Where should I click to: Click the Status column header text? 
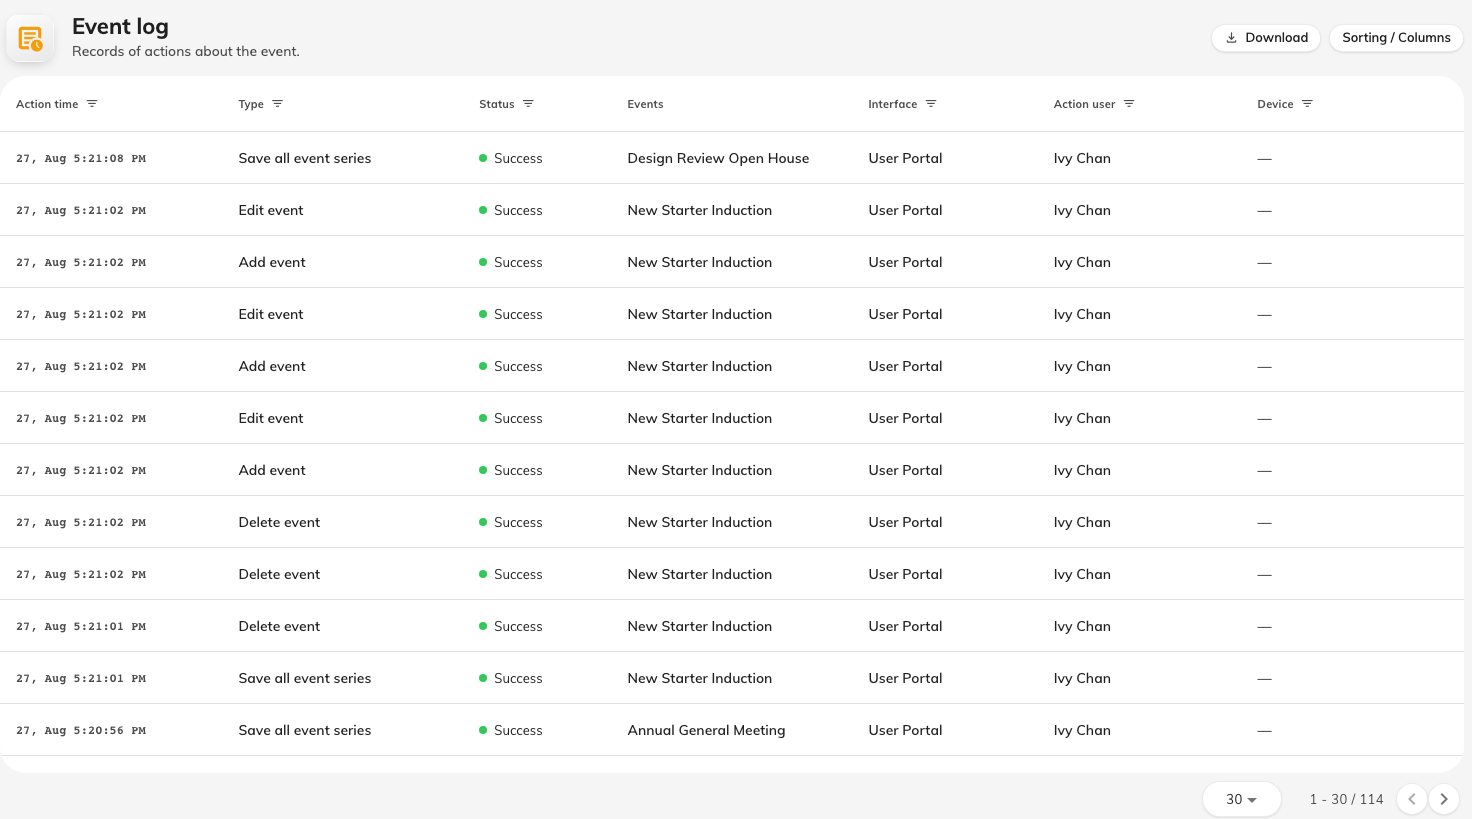[496, 104]
